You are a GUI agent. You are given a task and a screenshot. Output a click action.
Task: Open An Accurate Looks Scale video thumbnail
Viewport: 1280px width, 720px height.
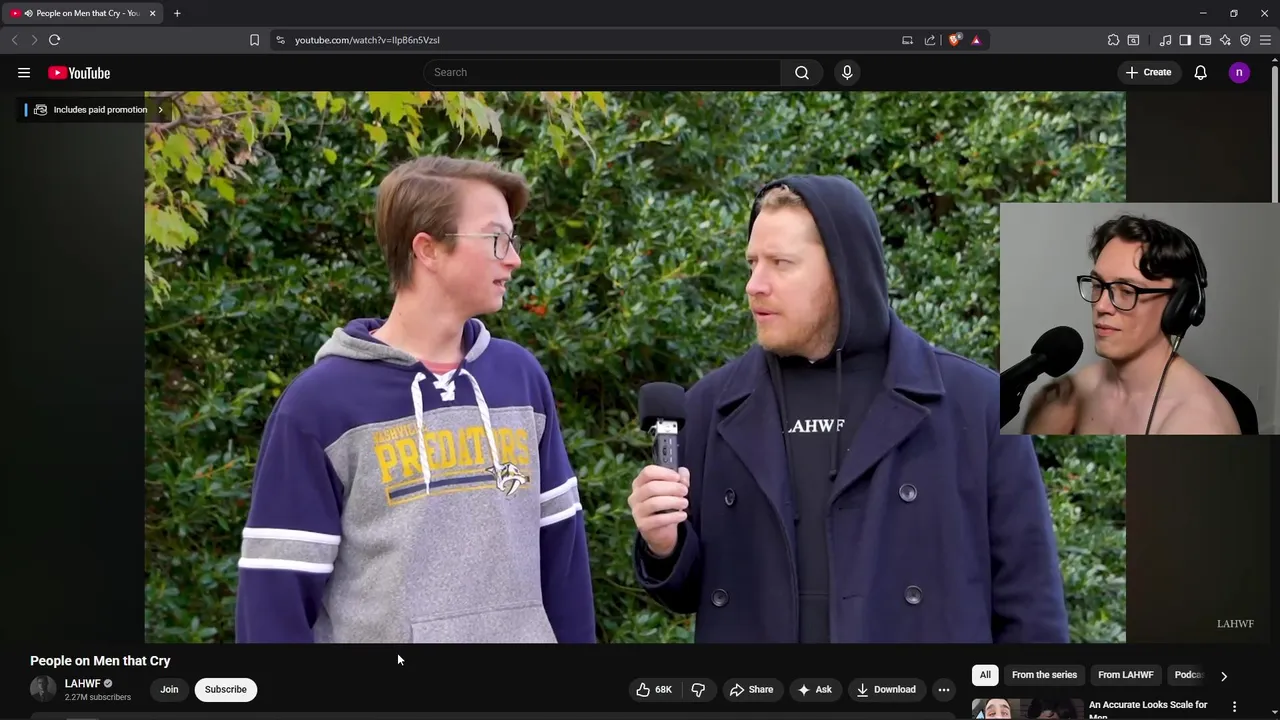point(1027,709)
